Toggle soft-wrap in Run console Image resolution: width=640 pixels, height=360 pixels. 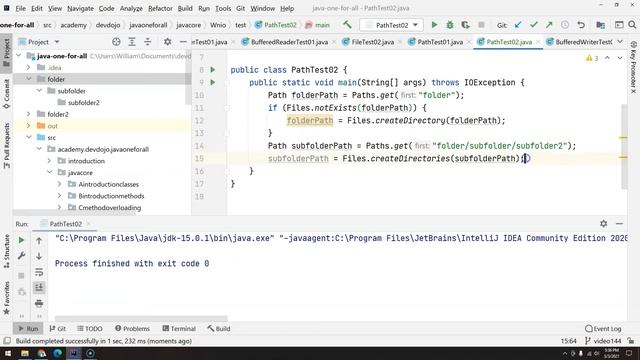coord(39,272)
